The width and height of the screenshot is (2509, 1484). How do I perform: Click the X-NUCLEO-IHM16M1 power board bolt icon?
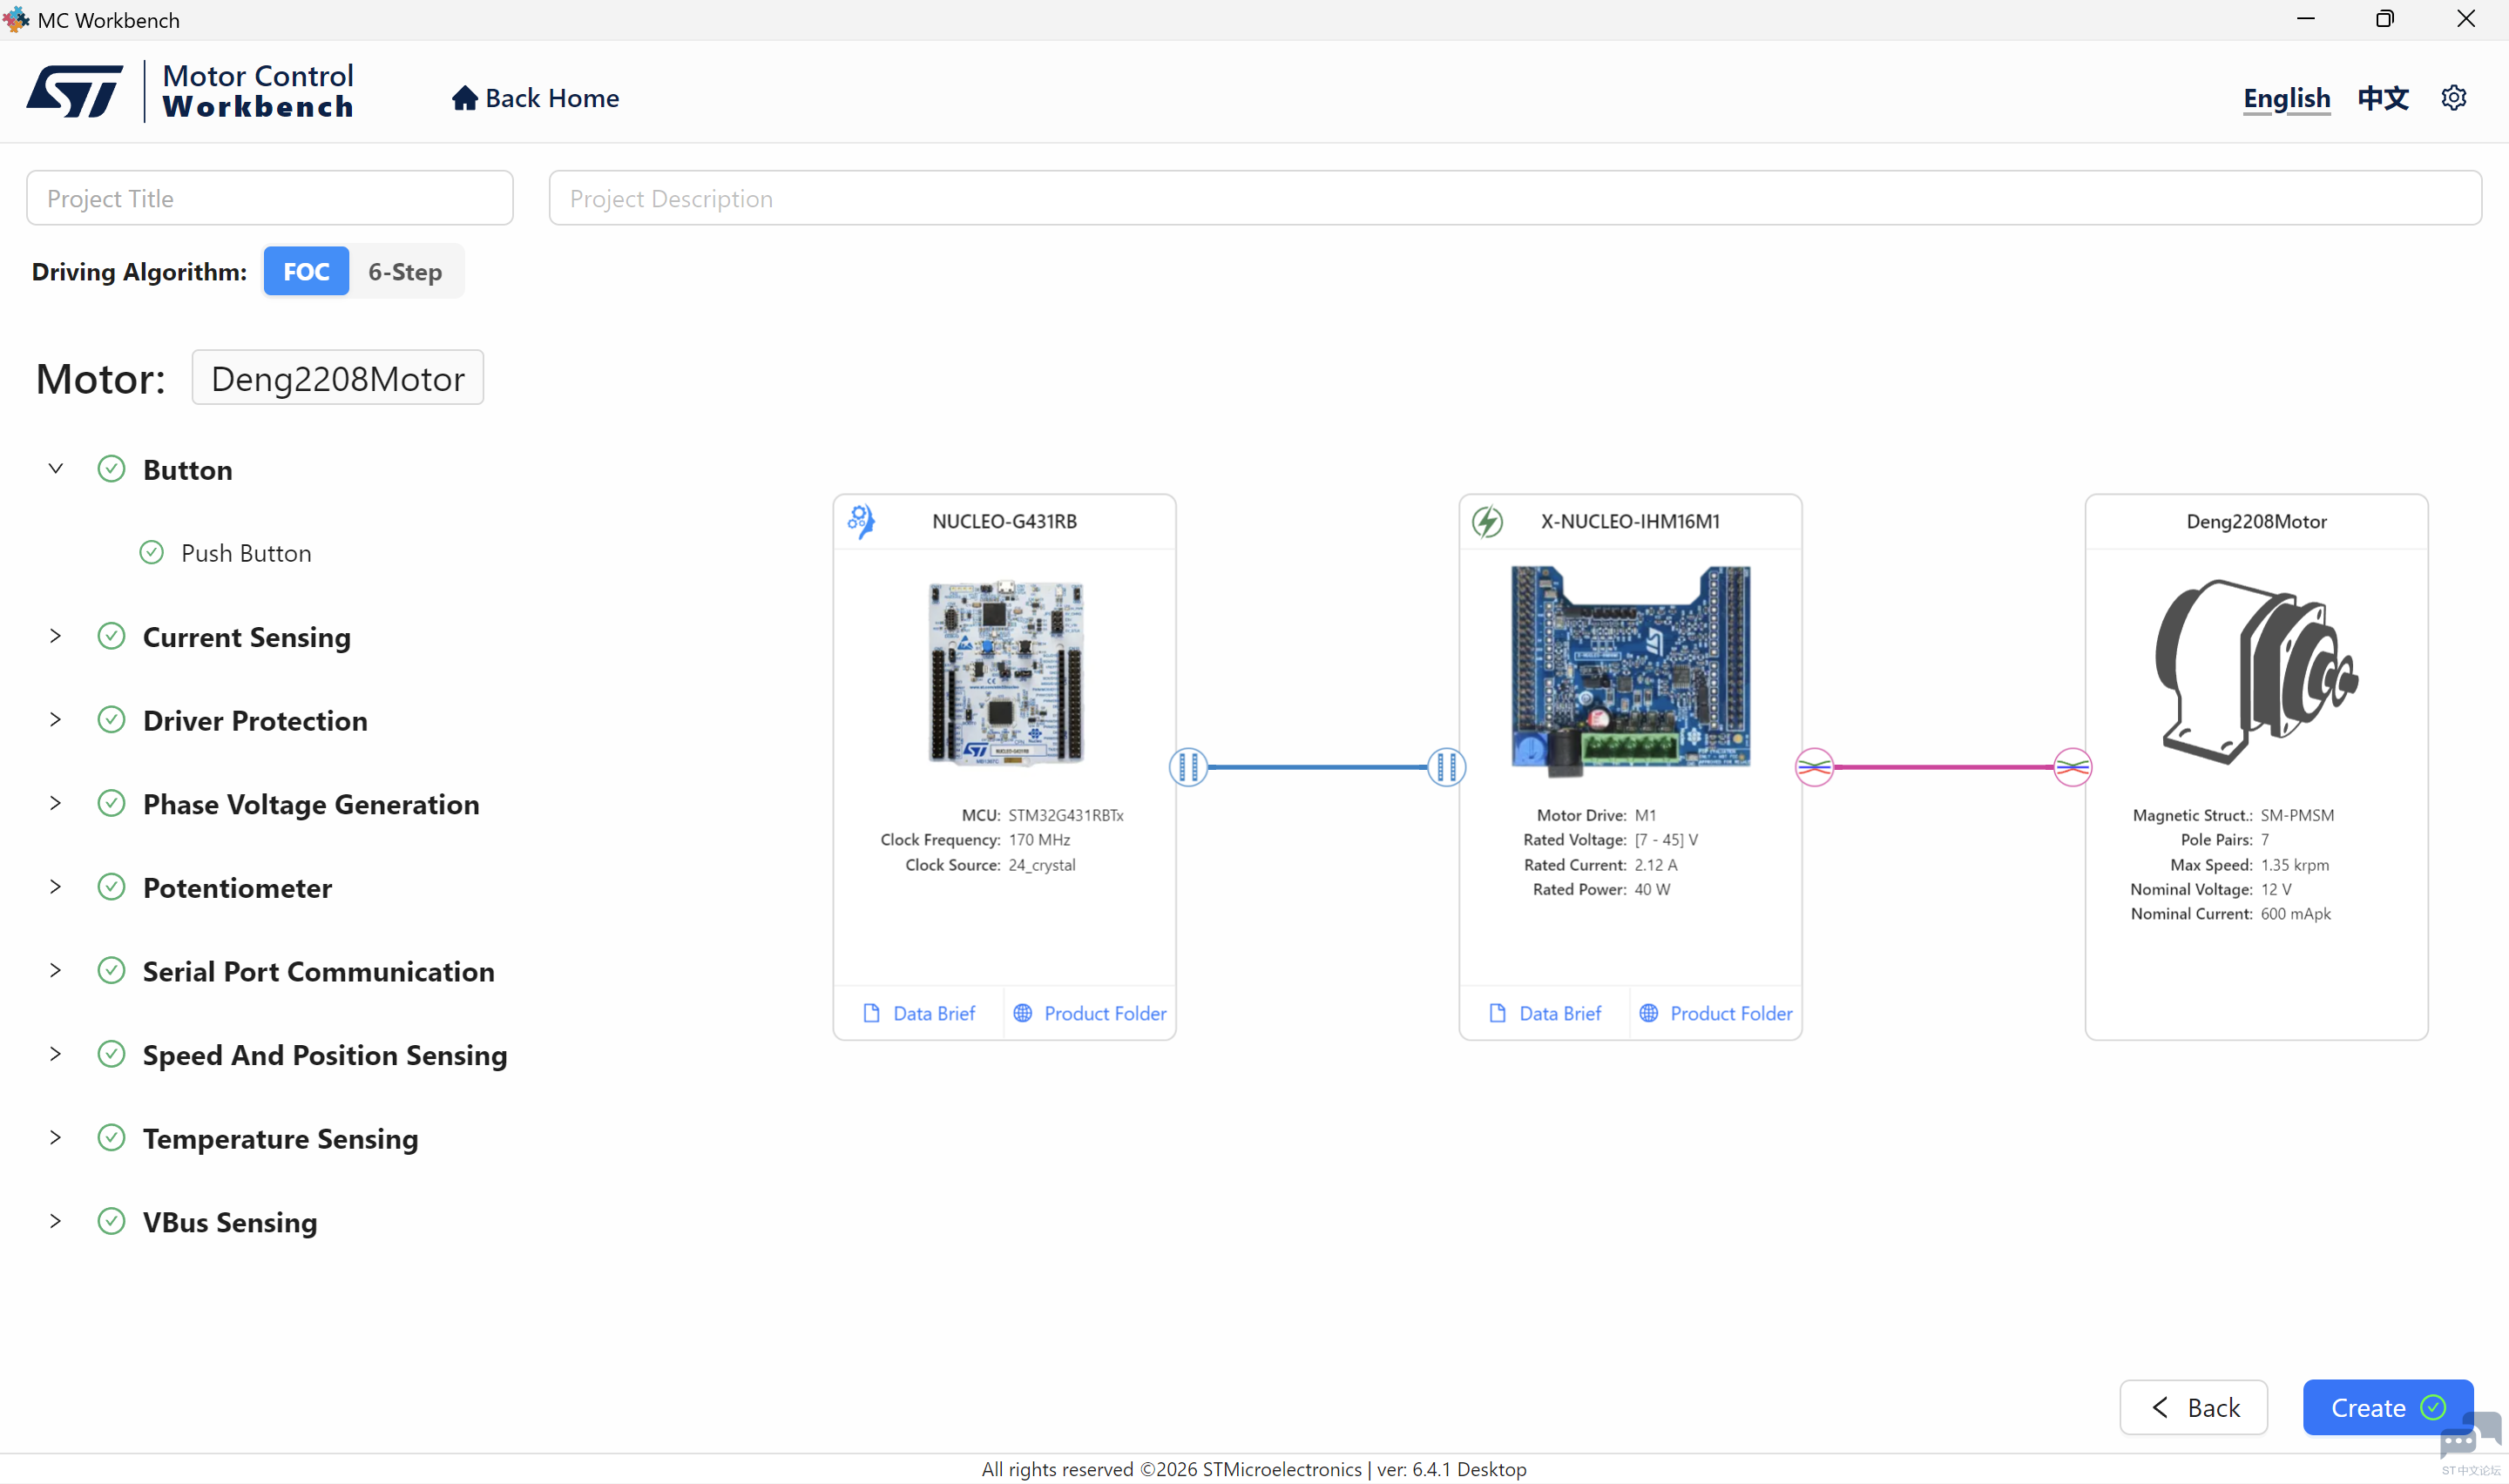click(x=1487, y=521)
